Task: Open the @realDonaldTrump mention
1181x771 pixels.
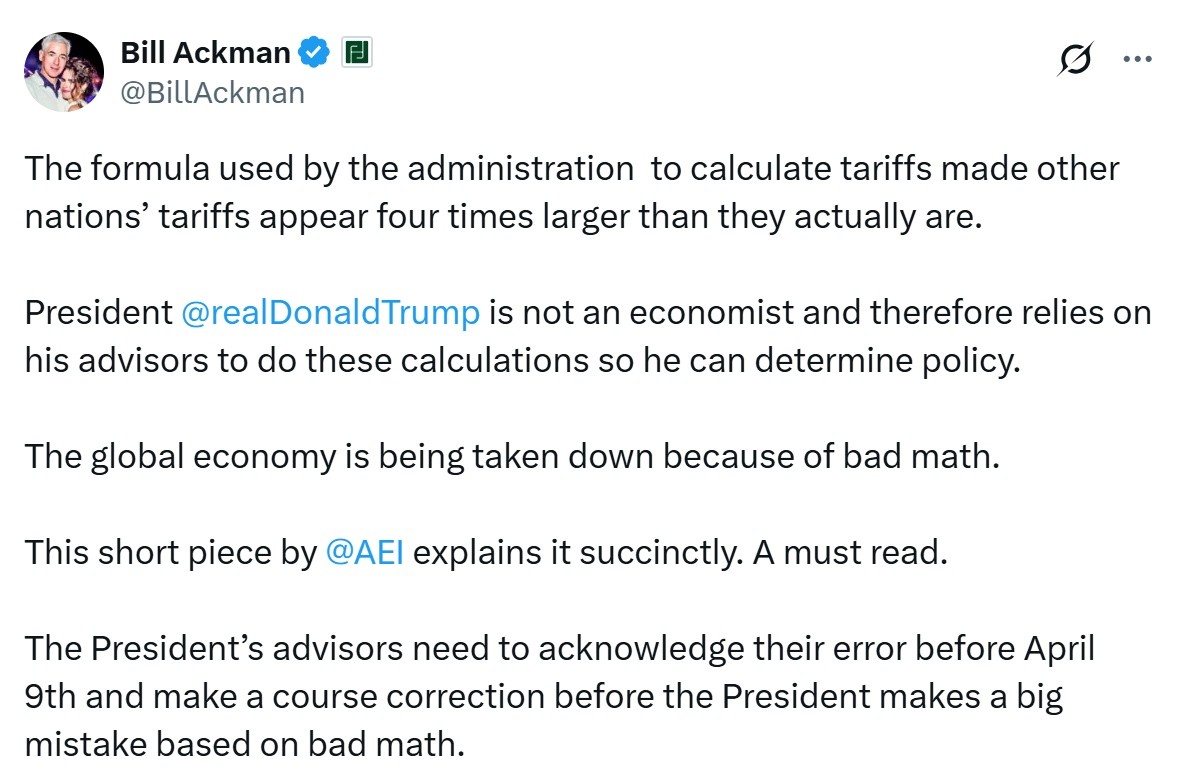Action: click(330, 312)
